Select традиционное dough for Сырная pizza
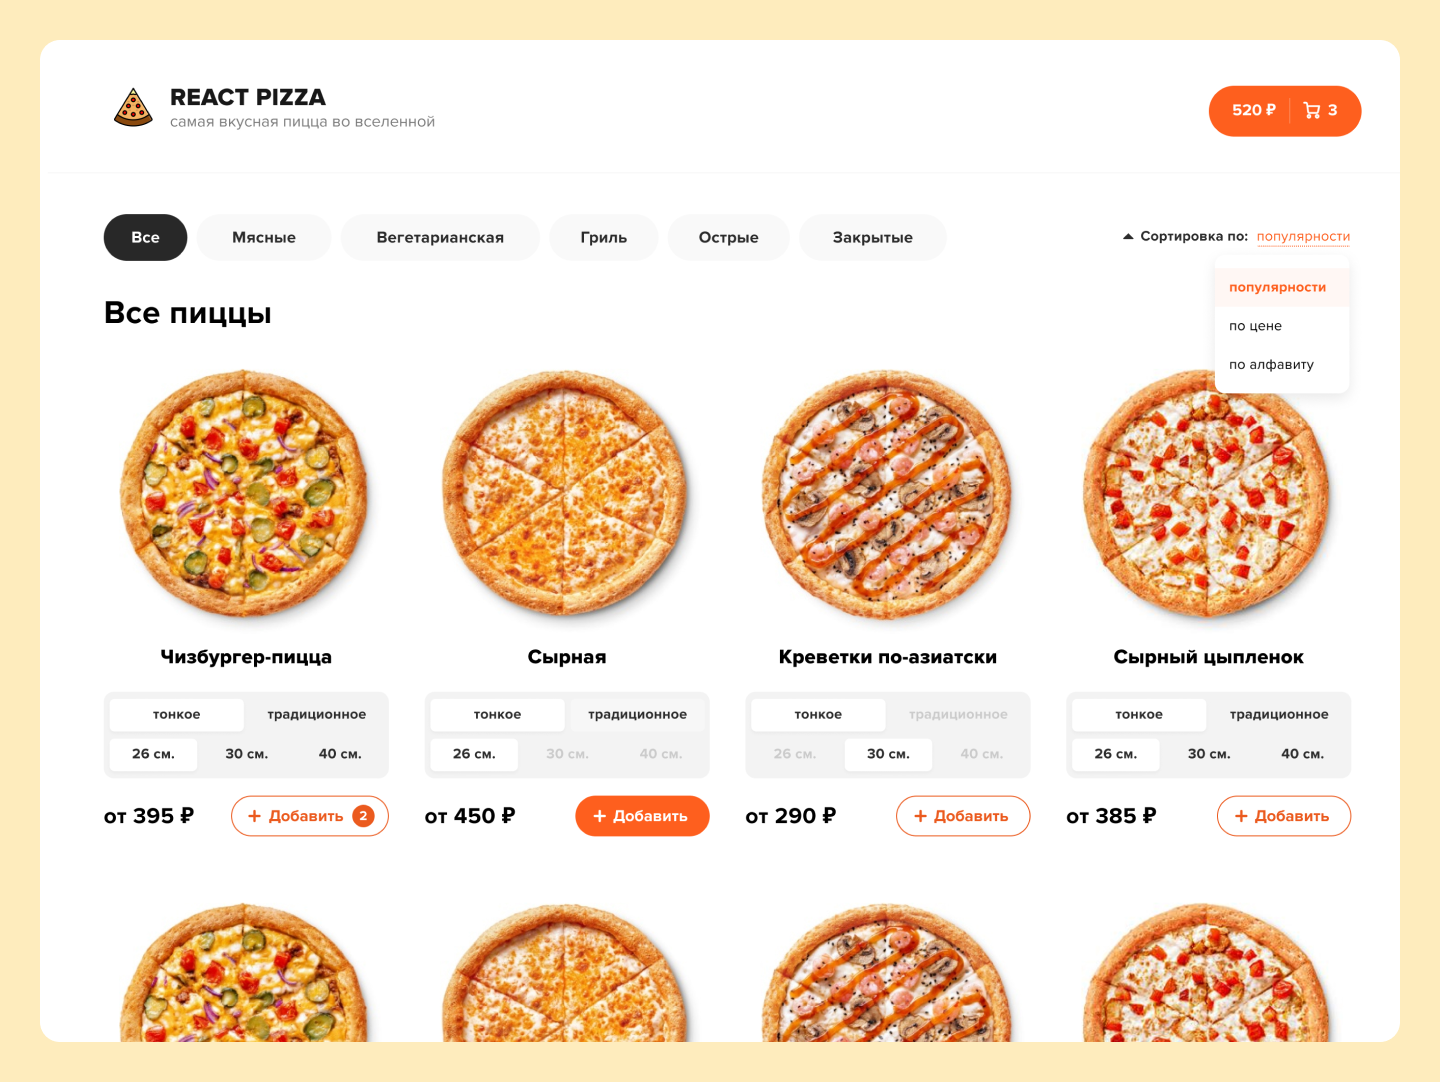 tap(637, 714)
